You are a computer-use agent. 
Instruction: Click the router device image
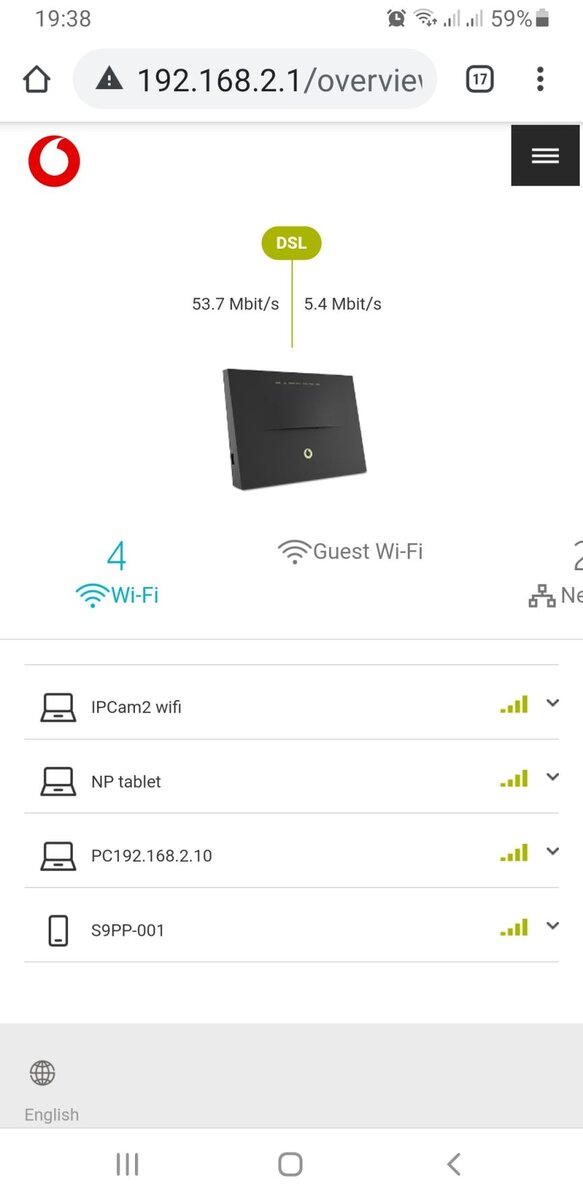point(294,428)
